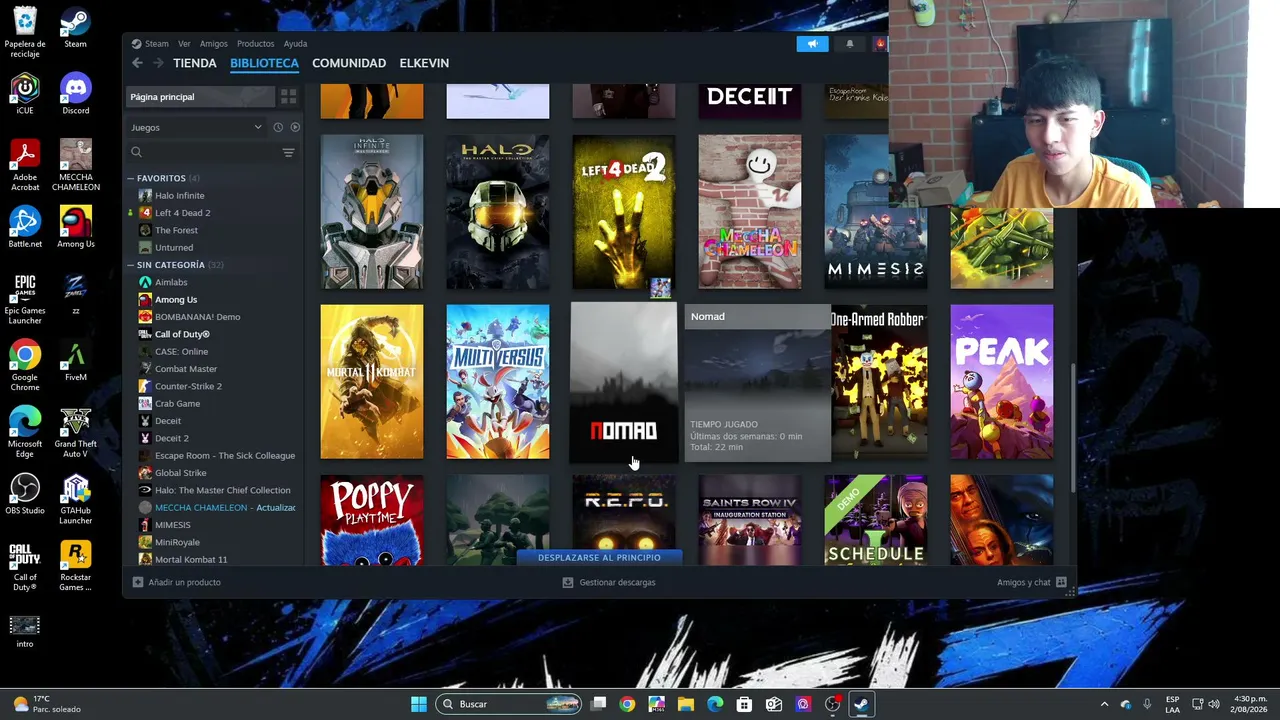
Task: Go to the TIENDA tab
Action: (x=195, y=63)
